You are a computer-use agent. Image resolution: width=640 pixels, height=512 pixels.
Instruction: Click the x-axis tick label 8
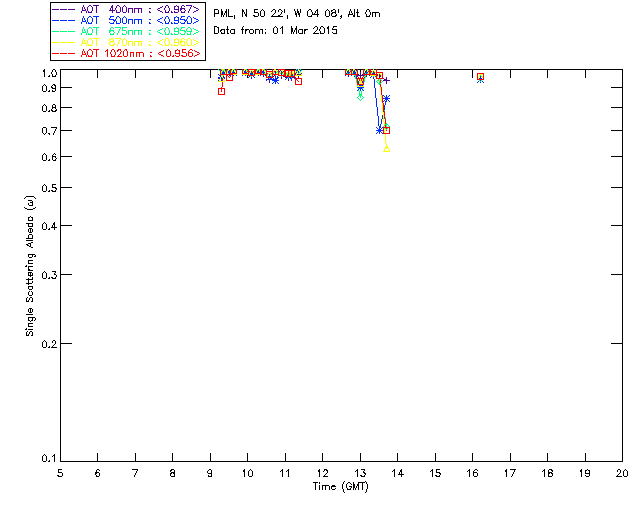click(x=173, y=473)
